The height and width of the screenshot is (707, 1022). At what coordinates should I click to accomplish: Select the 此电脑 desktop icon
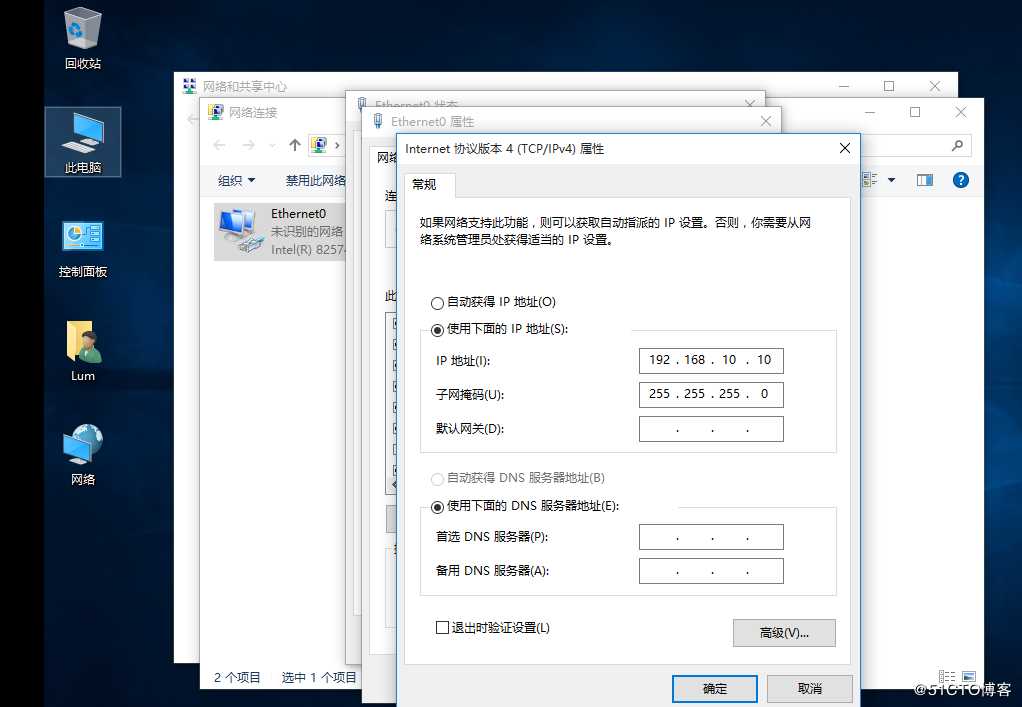[x=83, y=142]
